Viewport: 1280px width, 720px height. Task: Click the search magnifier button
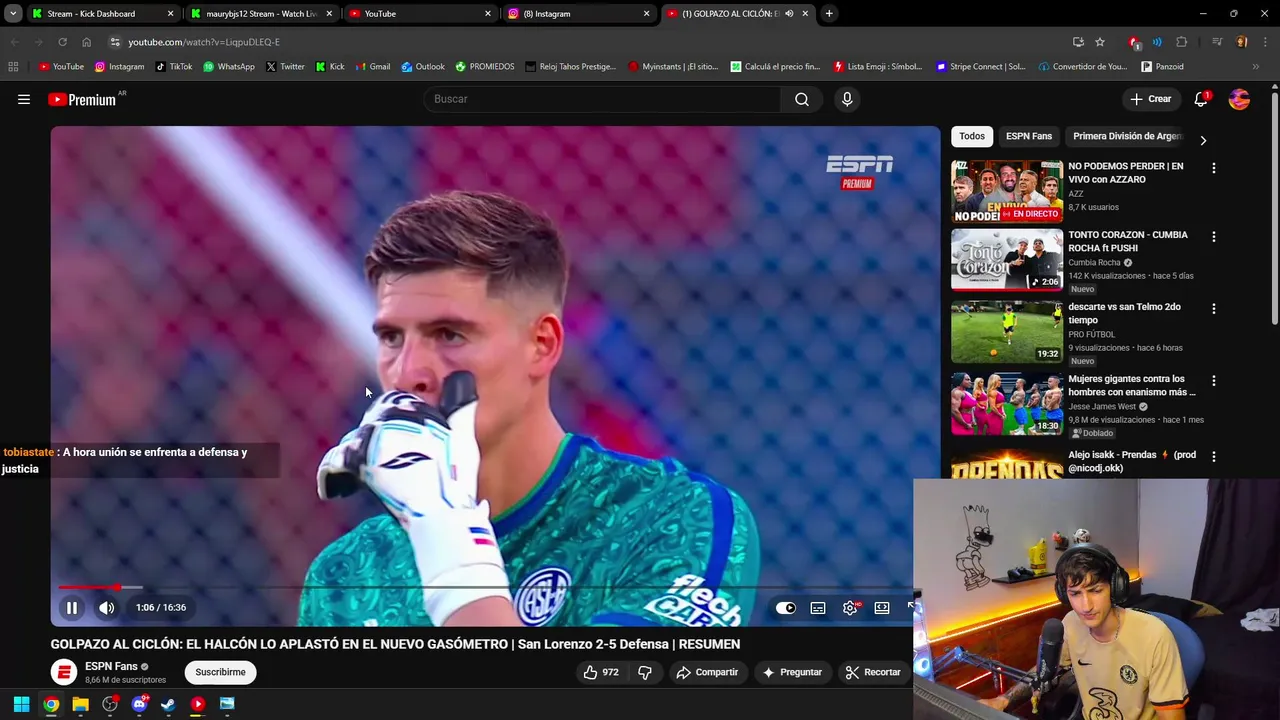(x=802, y=99)
